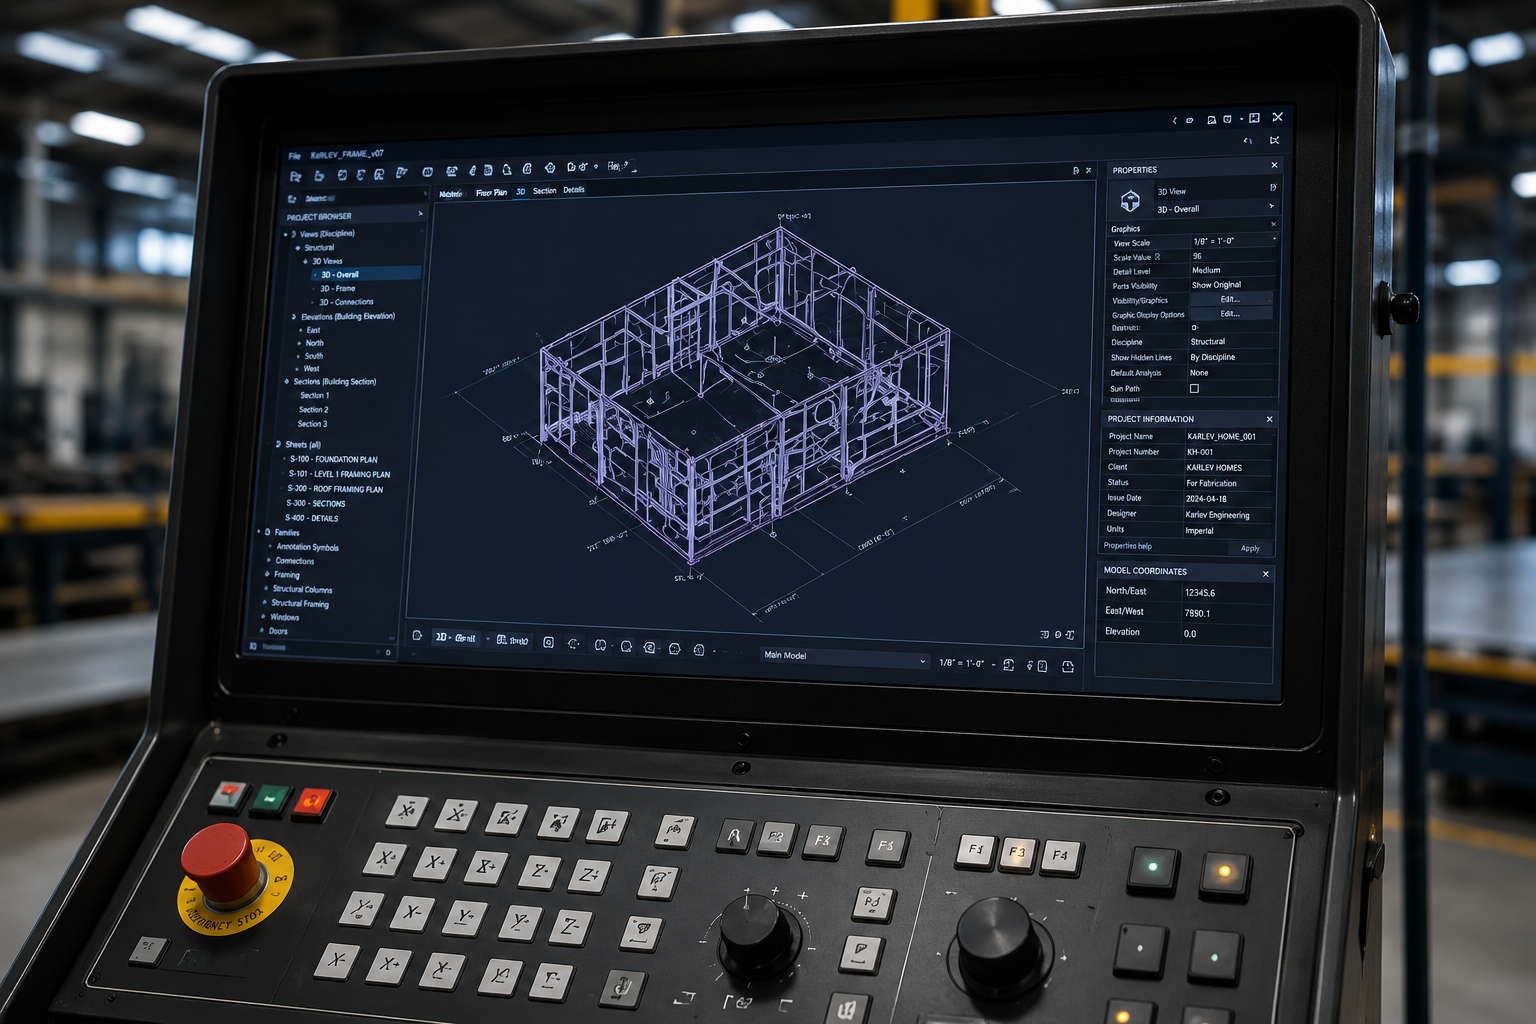1536x1024 pixels.
Task: Open the 3D - Overall type selector dropdown
Action: coord(1272,206)
